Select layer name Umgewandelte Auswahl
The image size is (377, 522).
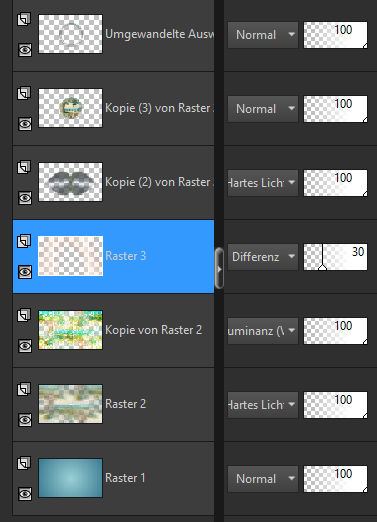[159, 34]
